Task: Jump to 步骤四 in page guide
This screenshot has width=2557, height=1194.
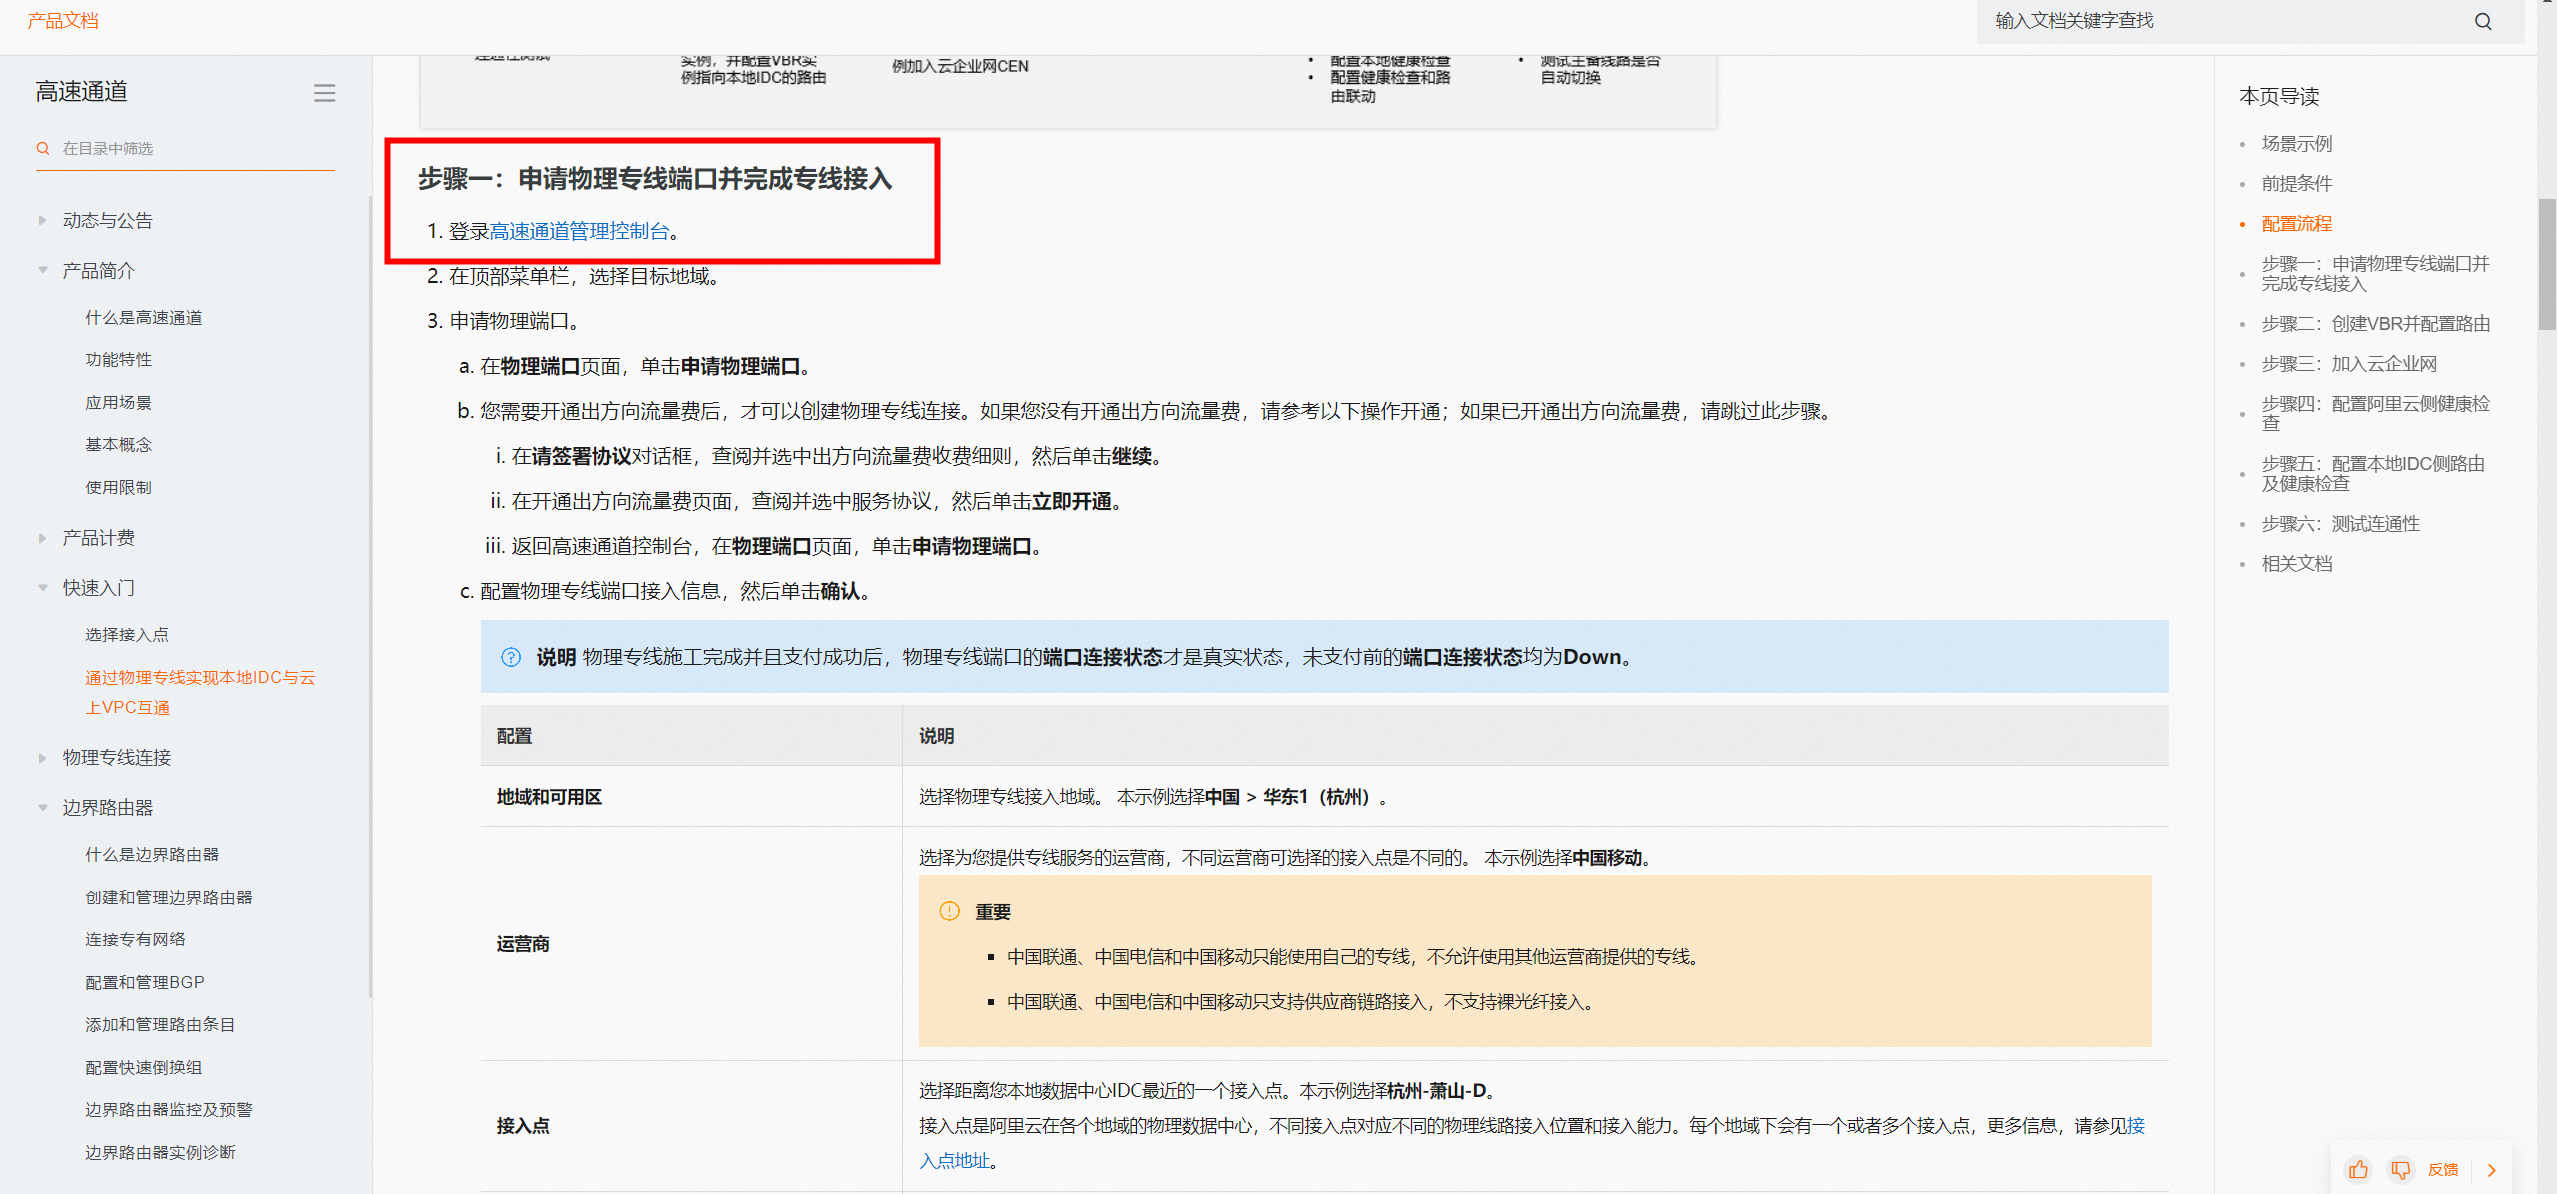Action: (x=2375, y=414)
